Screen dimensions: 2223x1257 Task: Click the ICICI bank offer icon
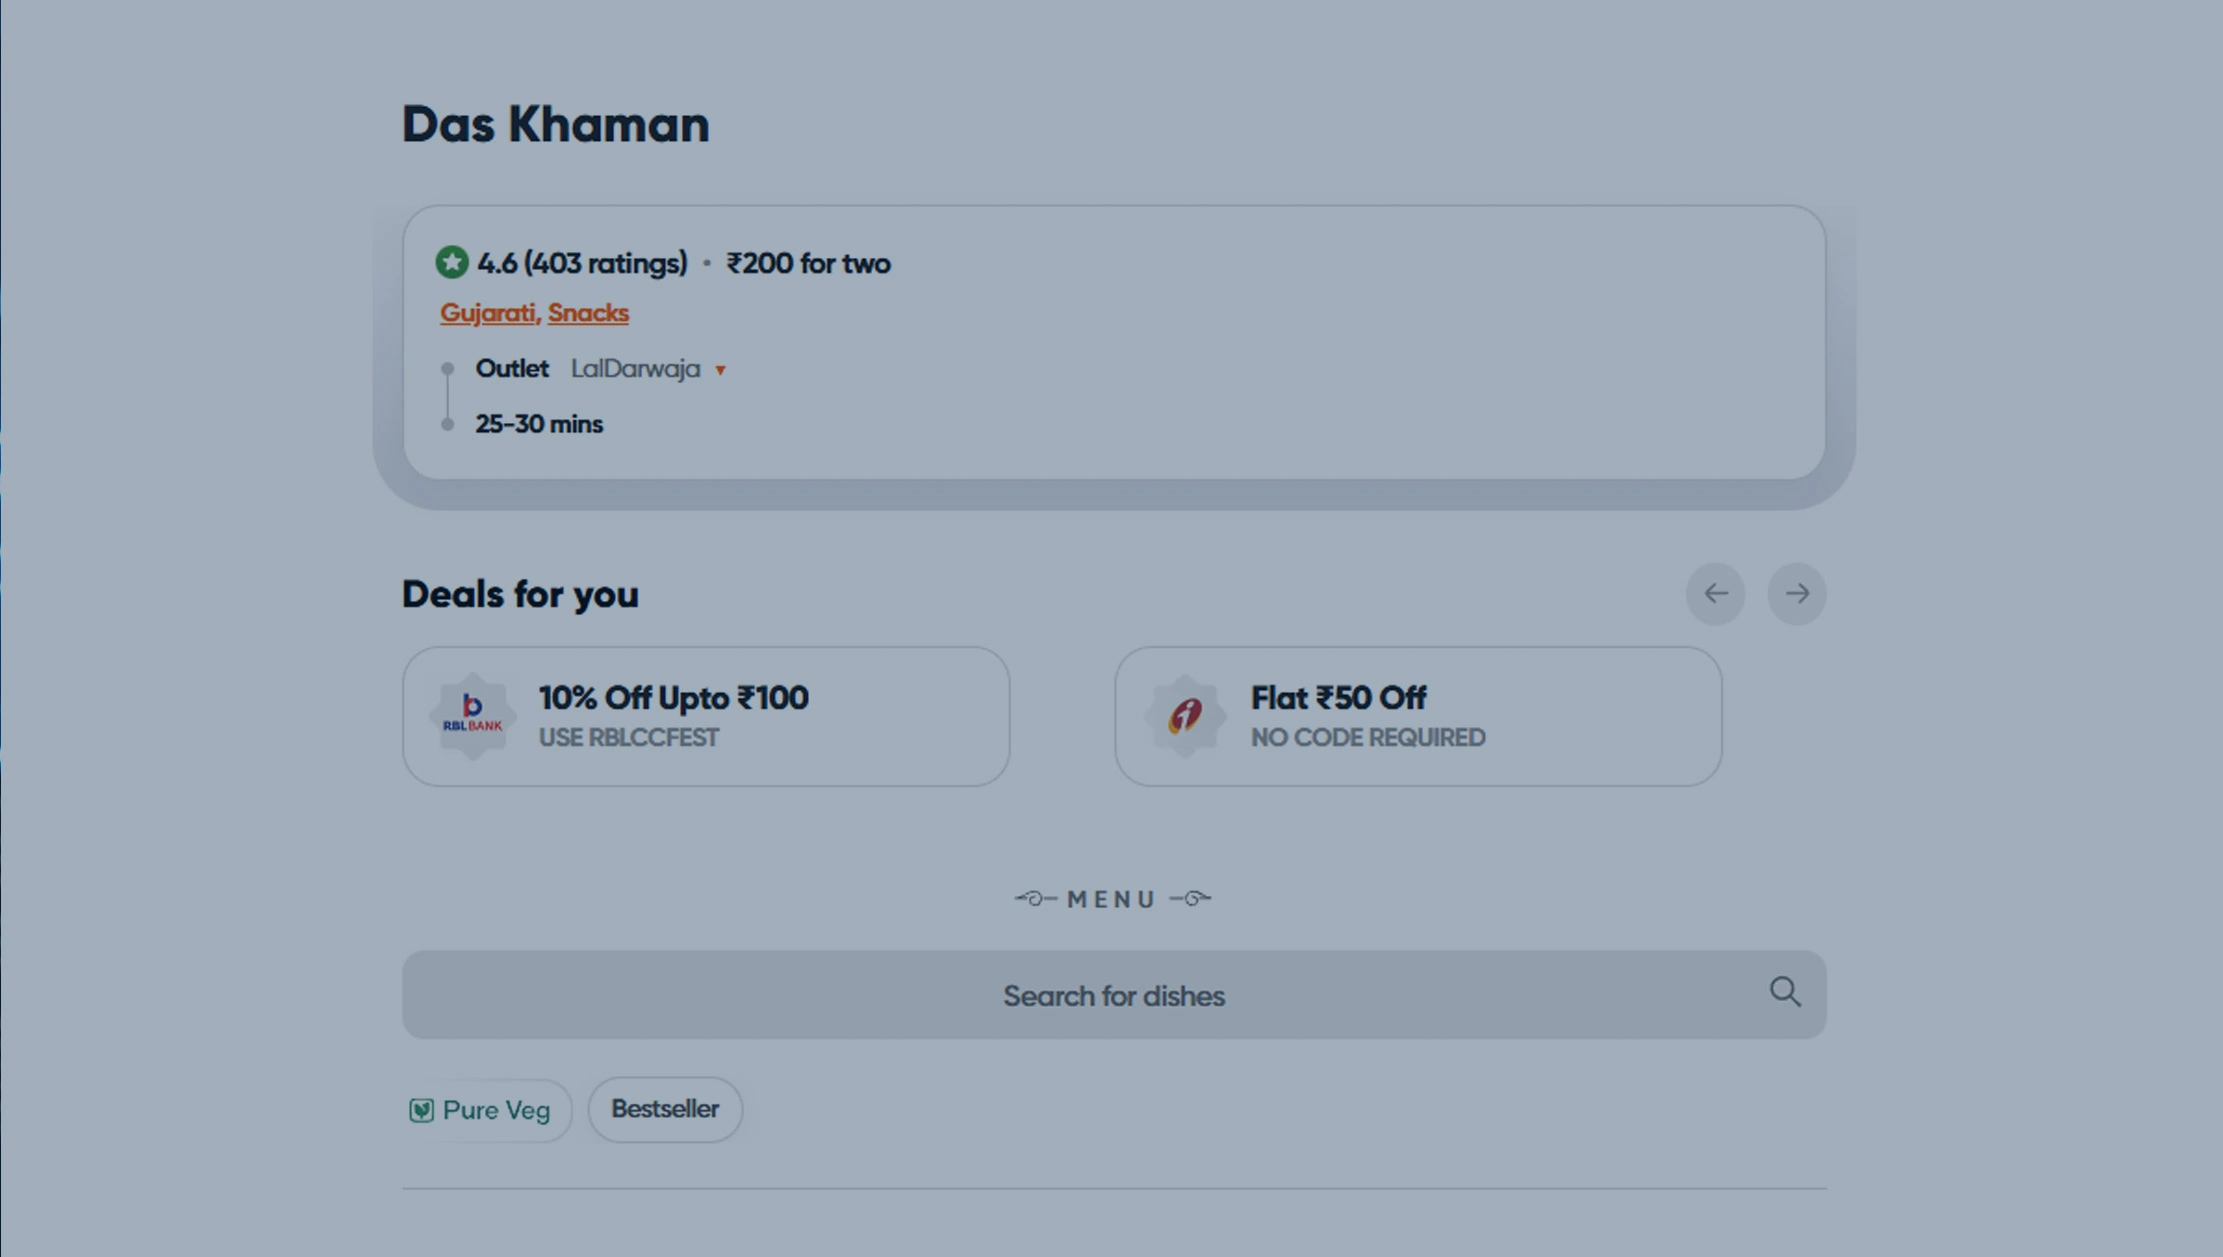(1185, 716)
